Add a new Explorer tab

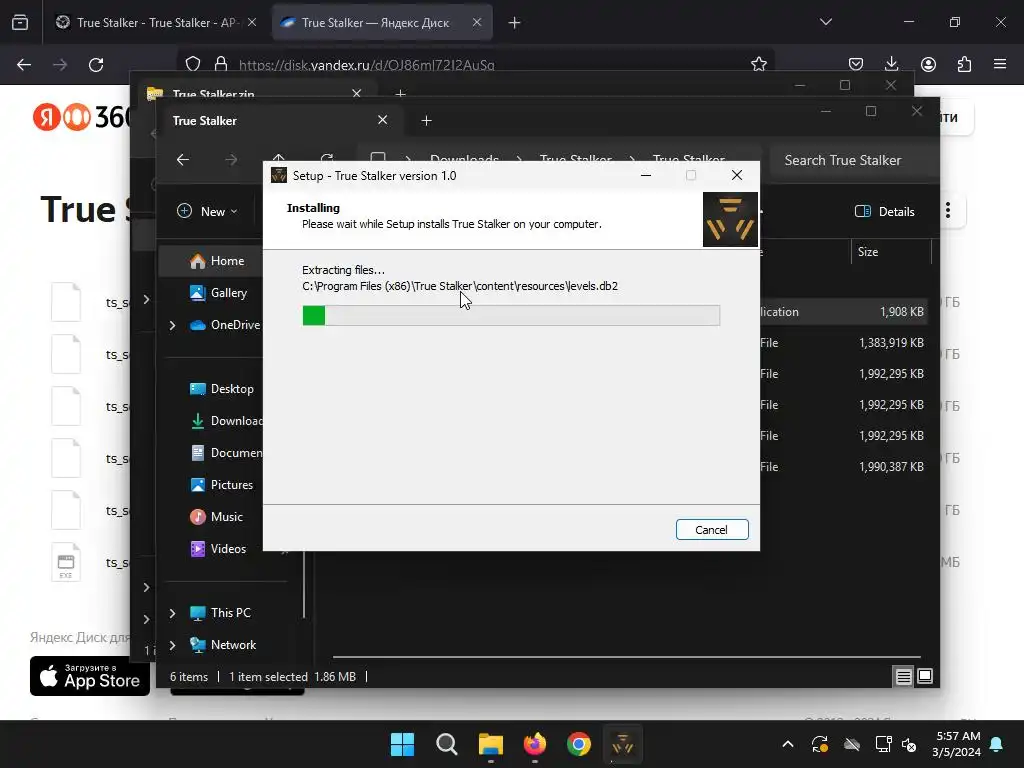[426, 121]
